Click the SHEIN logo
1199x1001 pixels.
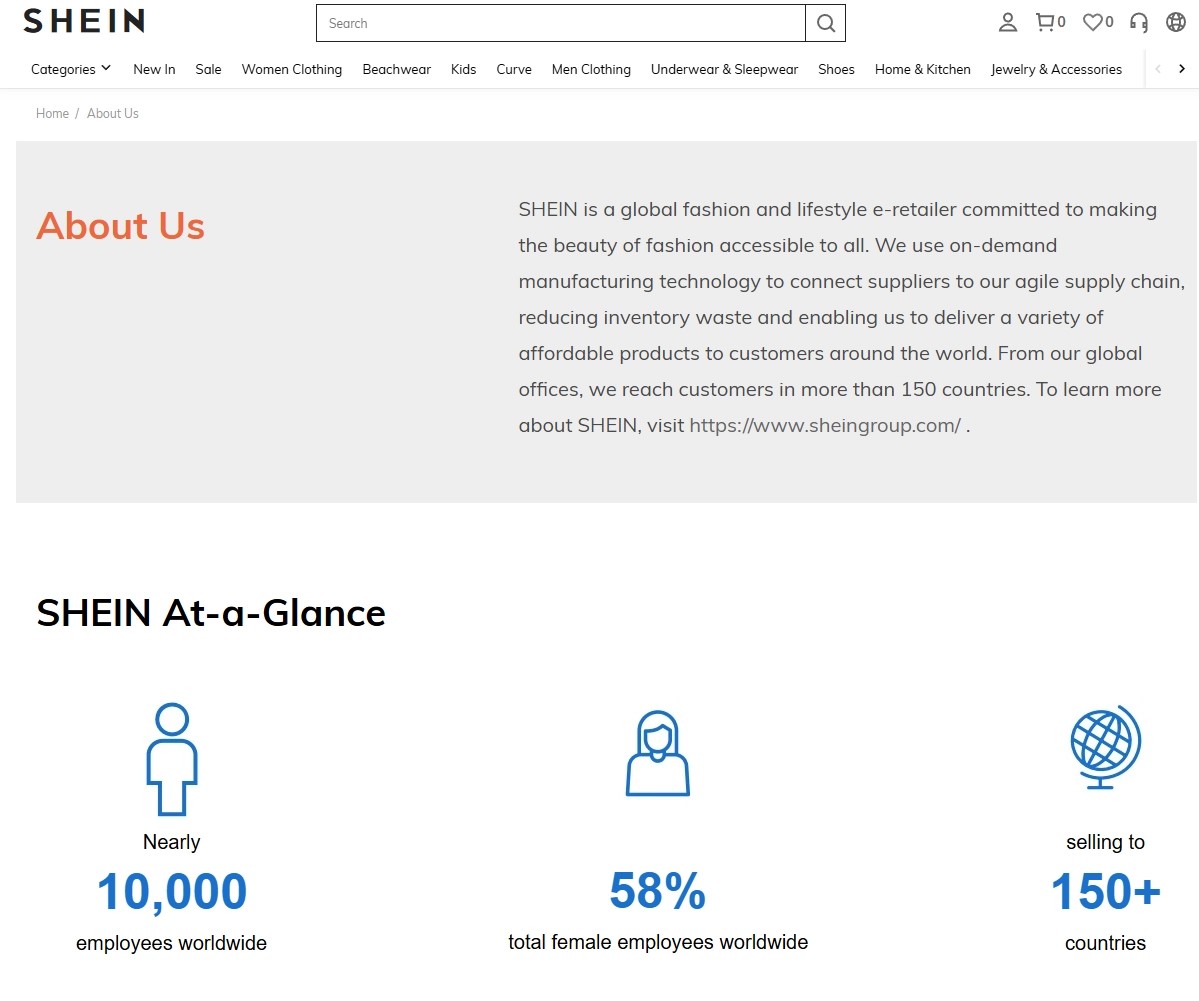tap(84, 21)
